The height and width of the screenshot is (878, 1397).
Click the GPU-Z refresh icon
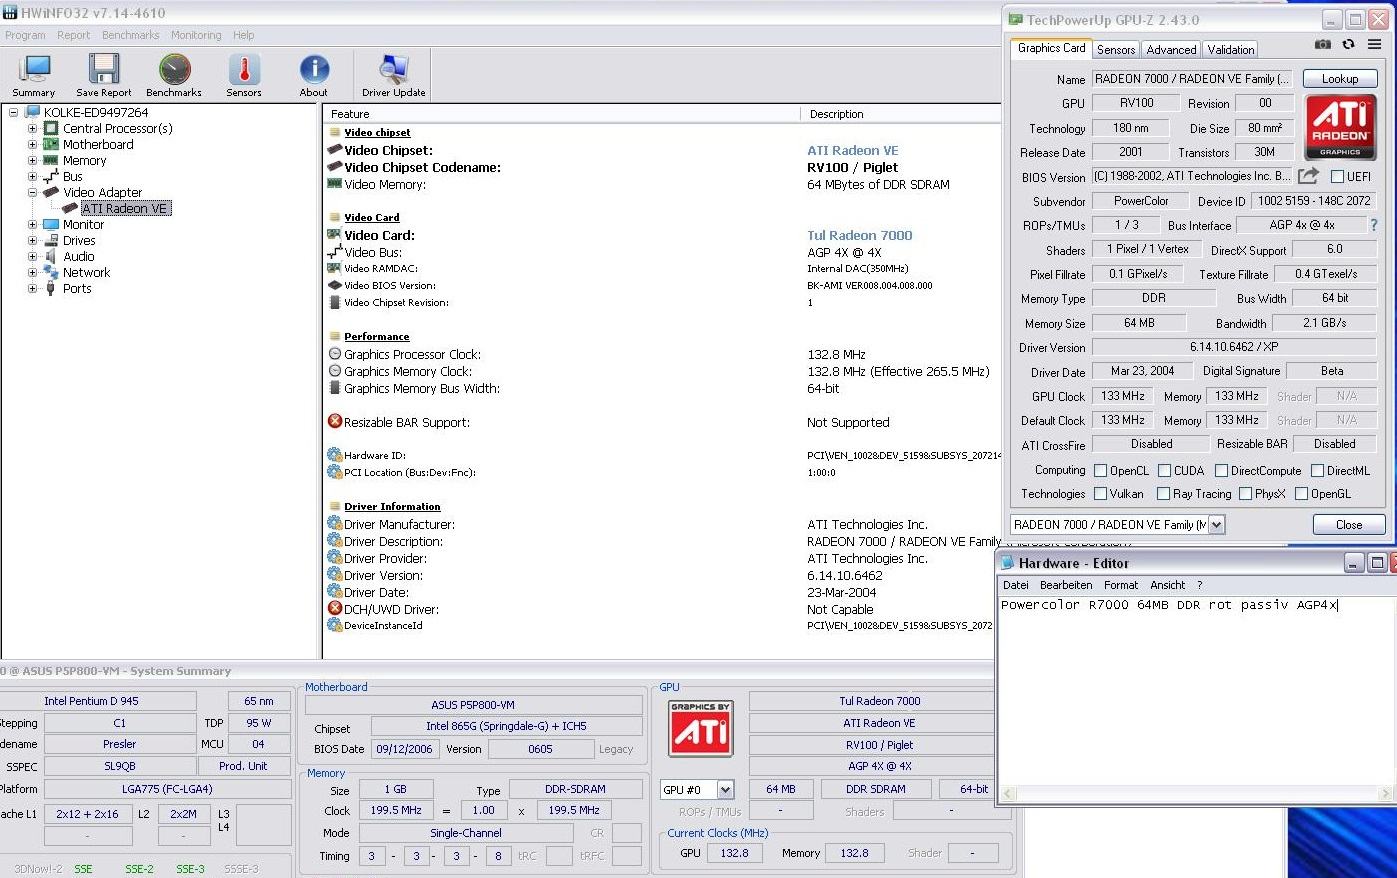tap(1348, 44)
